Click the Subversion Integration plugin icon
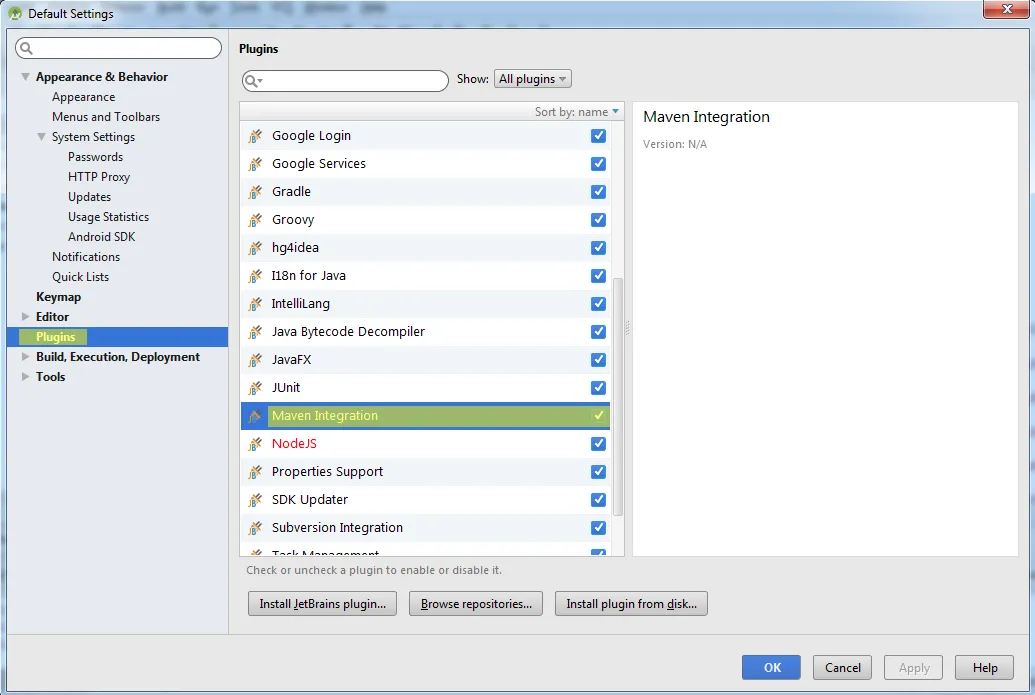 (x=255, y=528)
